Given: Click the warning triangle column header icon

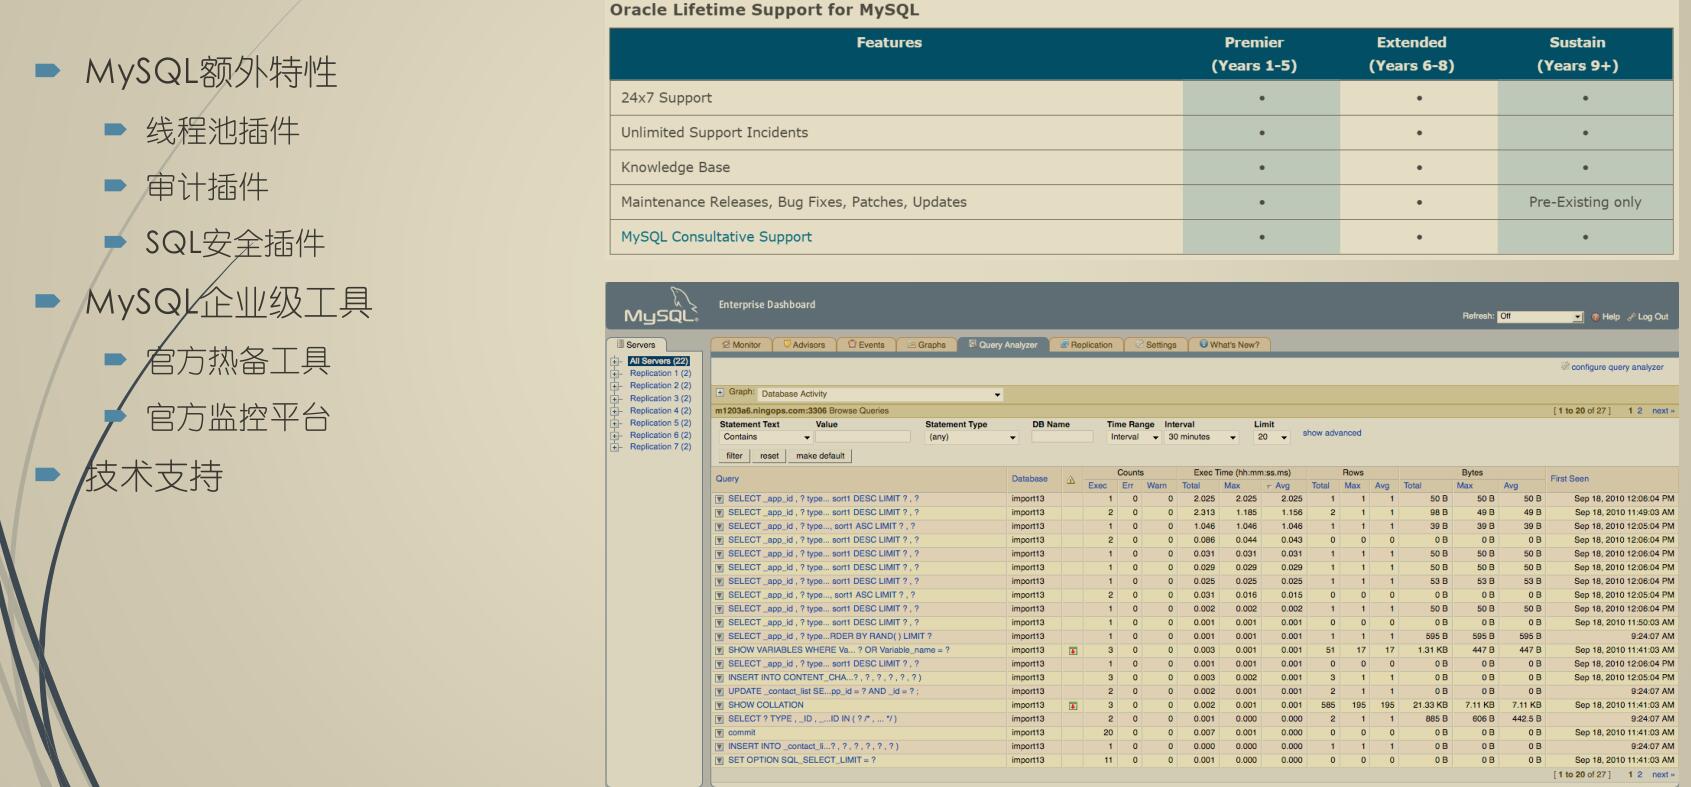Looking at the screenshot, I should point(1071,480).
